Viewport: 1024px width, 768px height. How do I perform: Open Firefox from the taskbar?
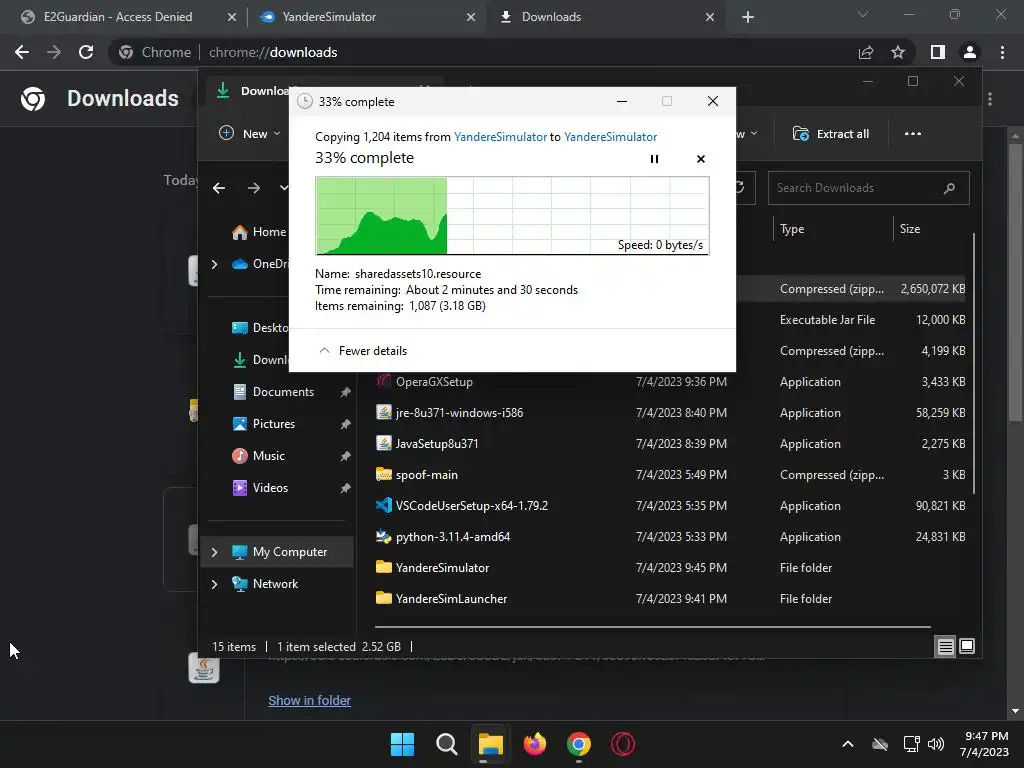[535, 744]
